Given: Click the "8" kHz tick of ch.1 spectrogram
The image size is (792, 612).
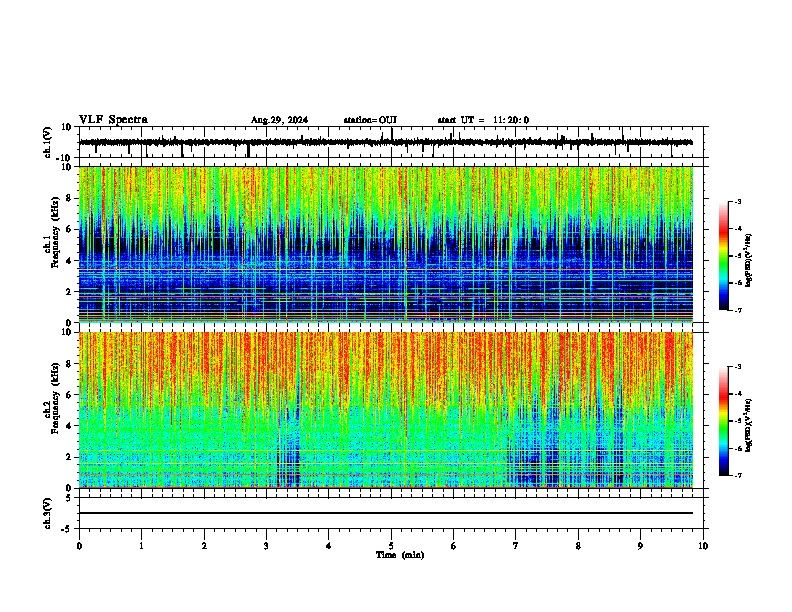Looking at the screenshot, I should click(69, 198).
